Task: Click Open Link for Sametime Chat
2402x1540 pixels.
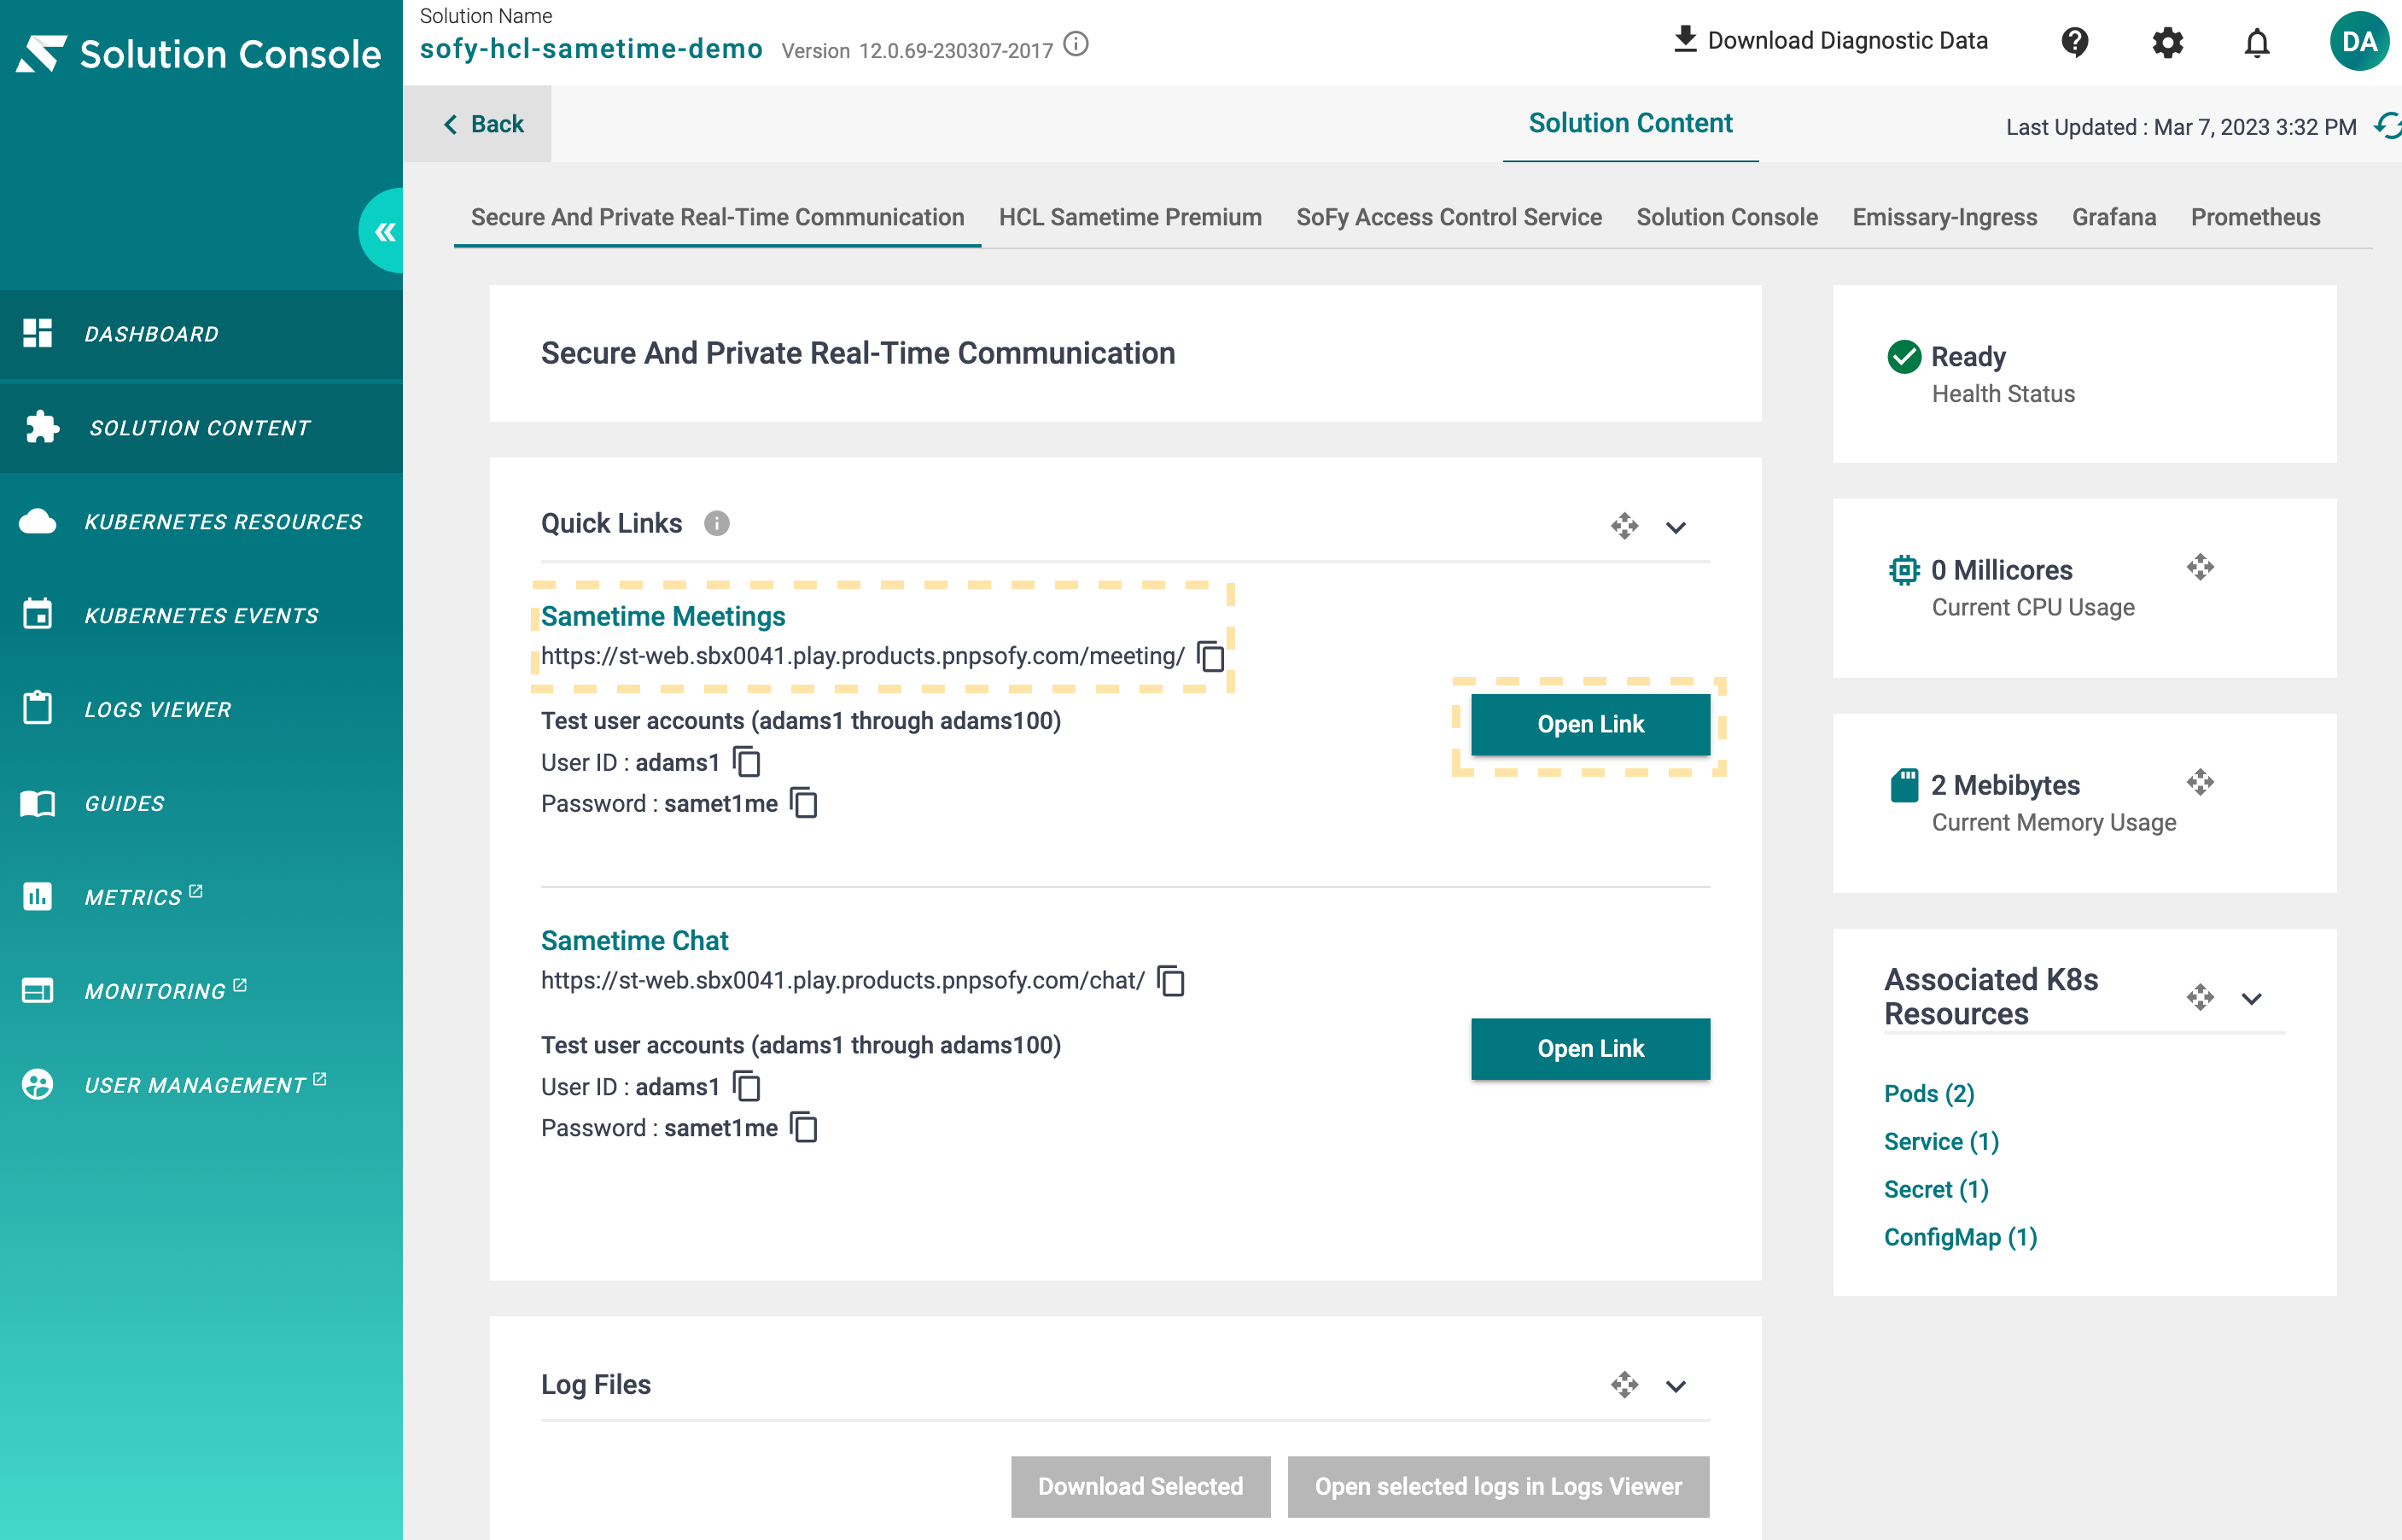Action: point(1590,1048)
